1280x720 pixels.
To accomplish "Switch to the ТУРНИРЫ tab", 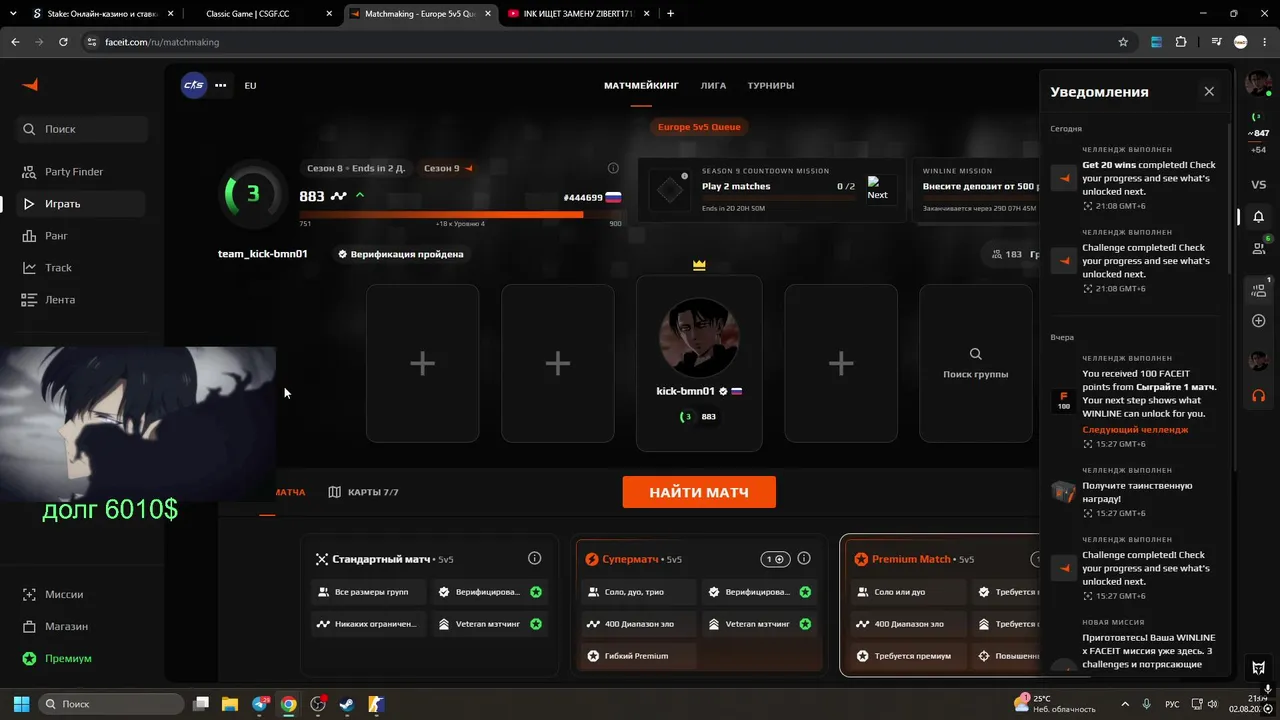I will (x=771, y=85).
